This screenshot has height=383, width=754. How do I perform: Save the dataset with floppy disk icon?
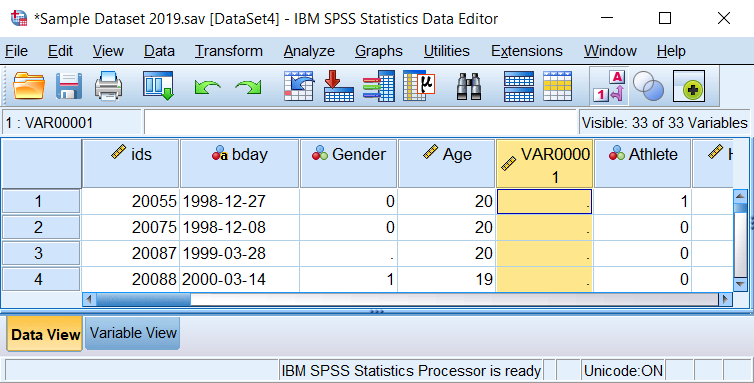click(69, 86)
